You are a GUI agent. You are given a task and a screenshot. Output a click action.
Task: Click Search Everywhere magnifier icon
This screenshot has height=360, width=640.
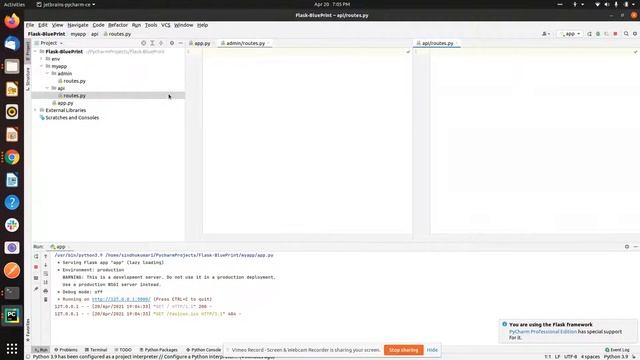pyautogui.click(x=626, y=34)
